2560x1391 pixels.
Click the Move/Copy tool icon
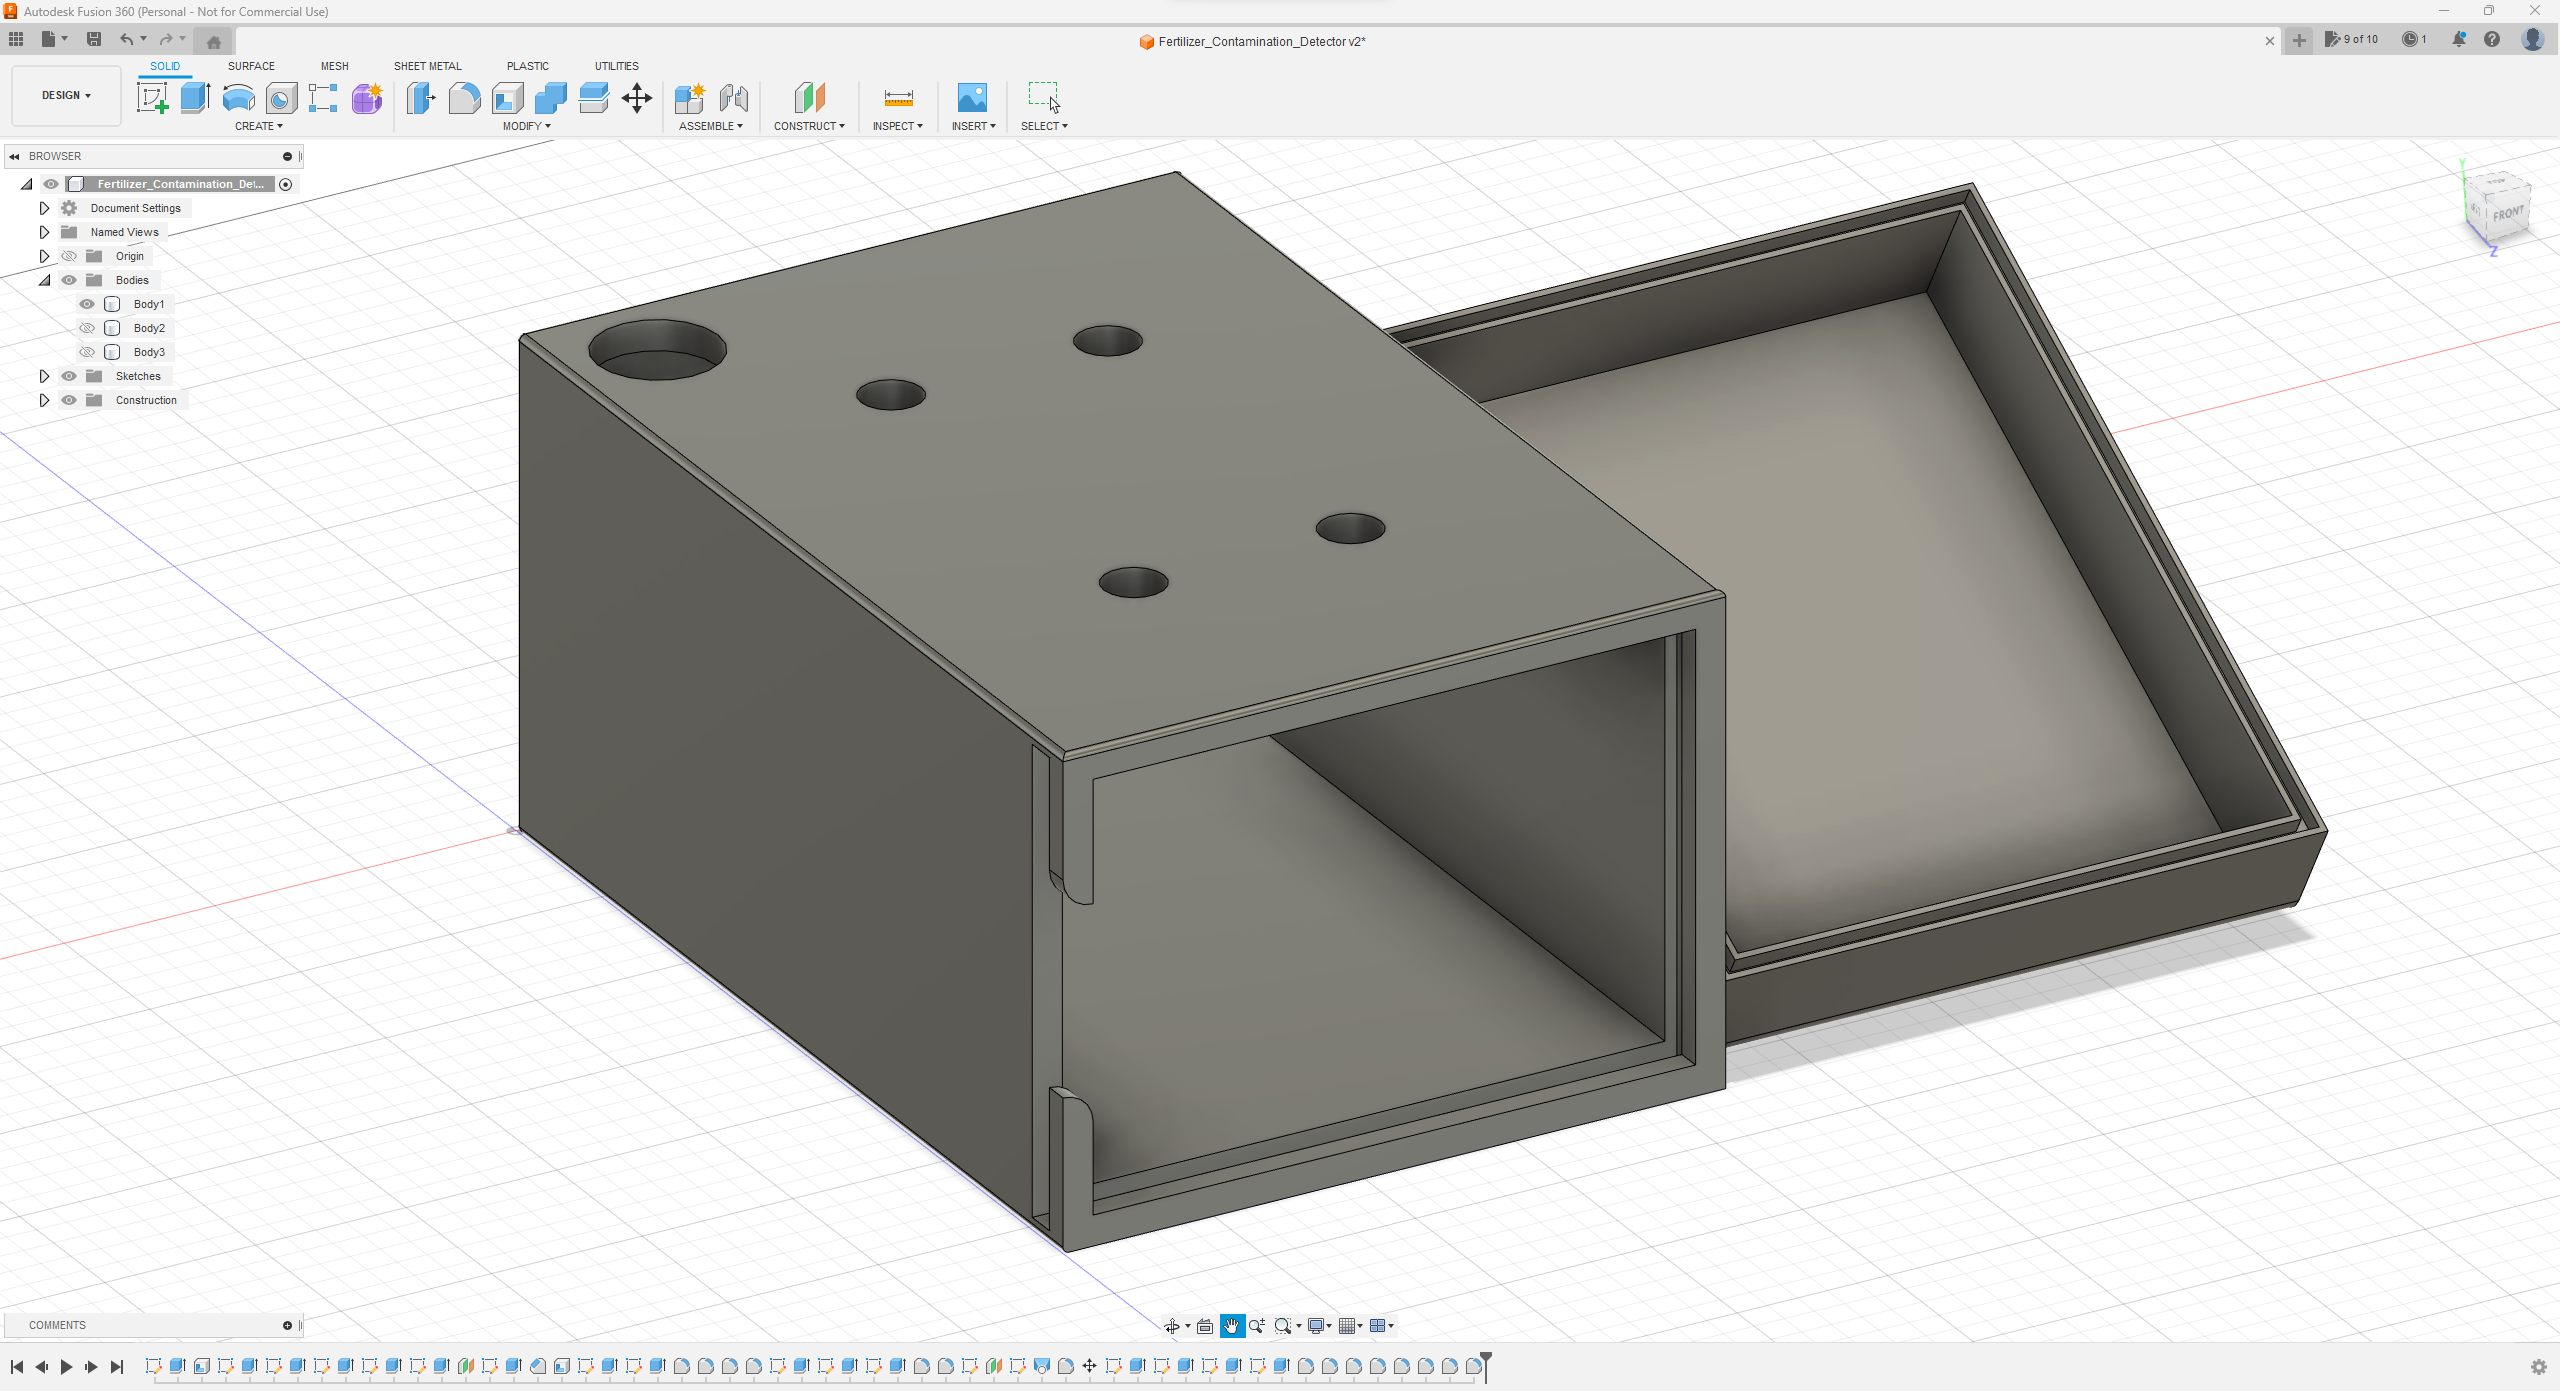[637, 98]
